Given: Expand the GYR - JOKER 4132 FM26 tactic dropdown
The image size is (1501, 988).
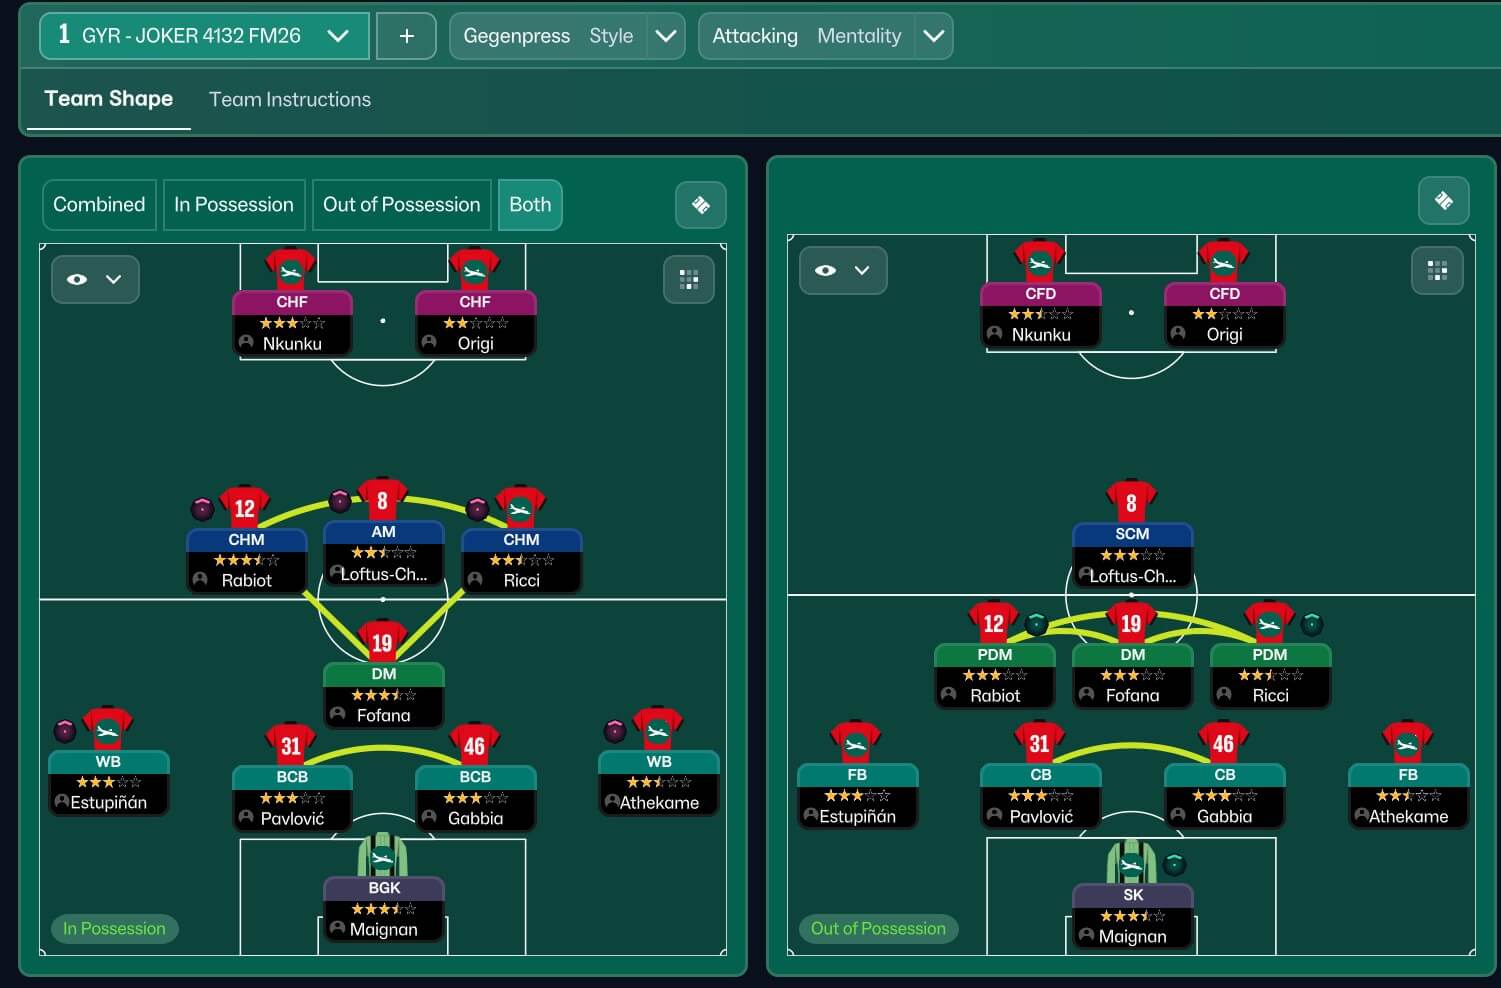Looking at the screenshot, I should [338, 36].
